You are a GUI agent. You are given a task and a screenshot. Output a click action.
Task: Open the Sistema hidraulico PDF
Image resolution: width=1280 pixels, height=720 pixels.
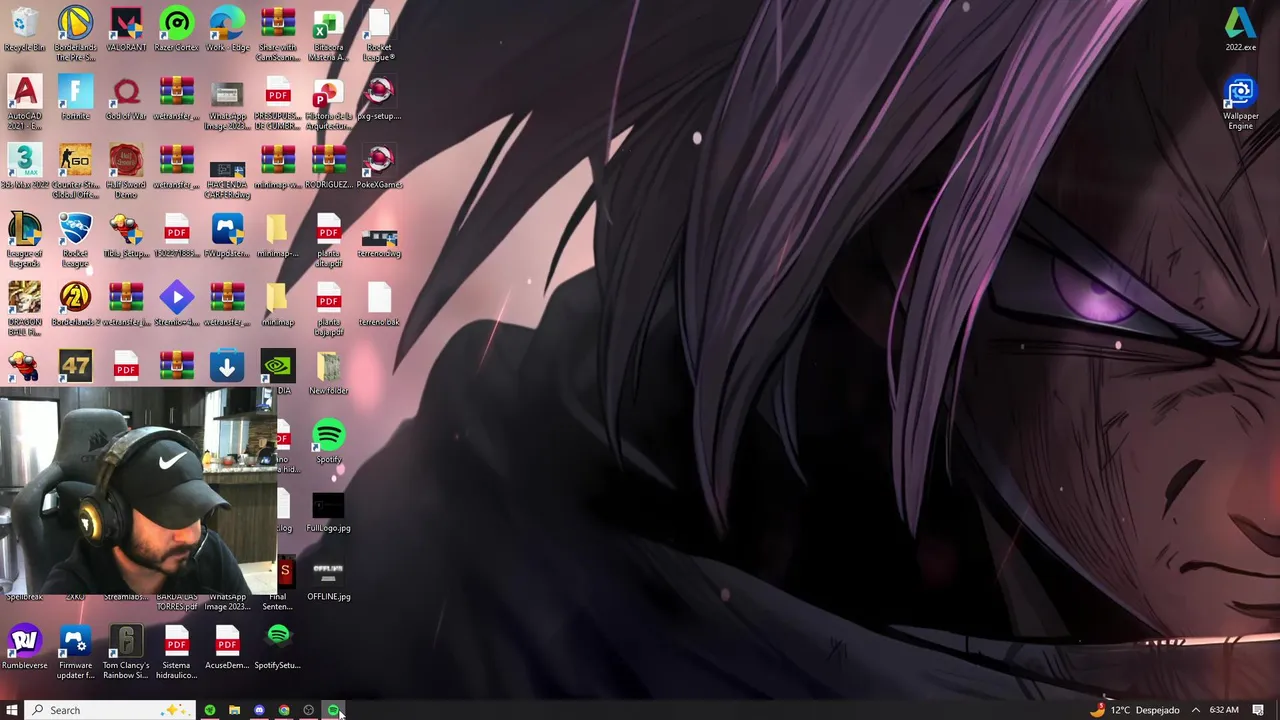tap(177, 651)
